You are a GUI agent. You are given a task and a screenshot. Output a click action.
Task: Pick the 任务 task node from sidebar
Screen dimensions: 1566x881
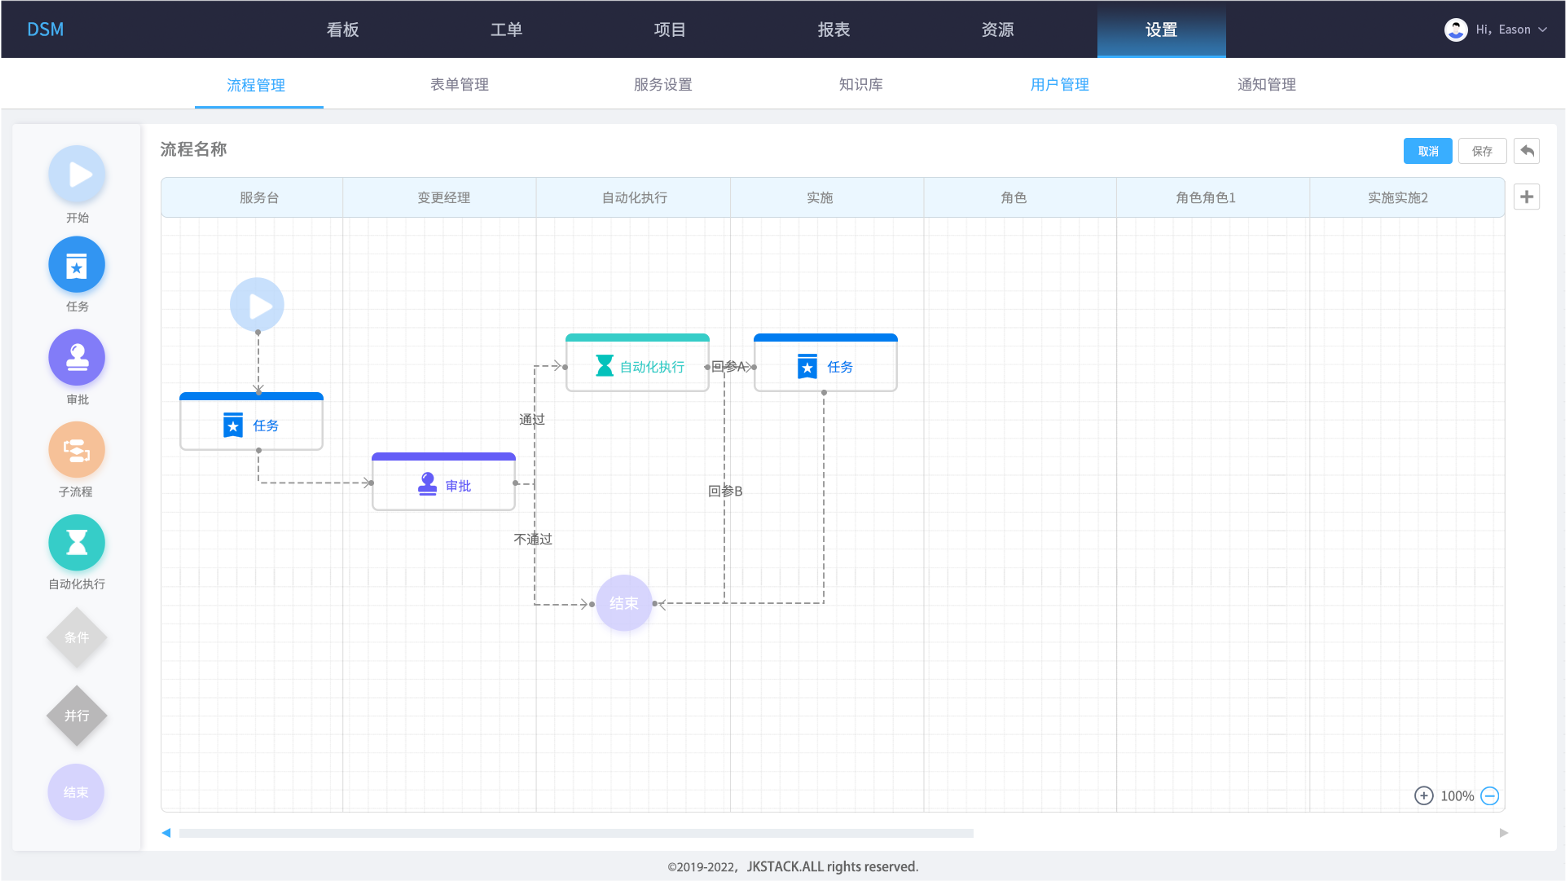pos(77,265)
